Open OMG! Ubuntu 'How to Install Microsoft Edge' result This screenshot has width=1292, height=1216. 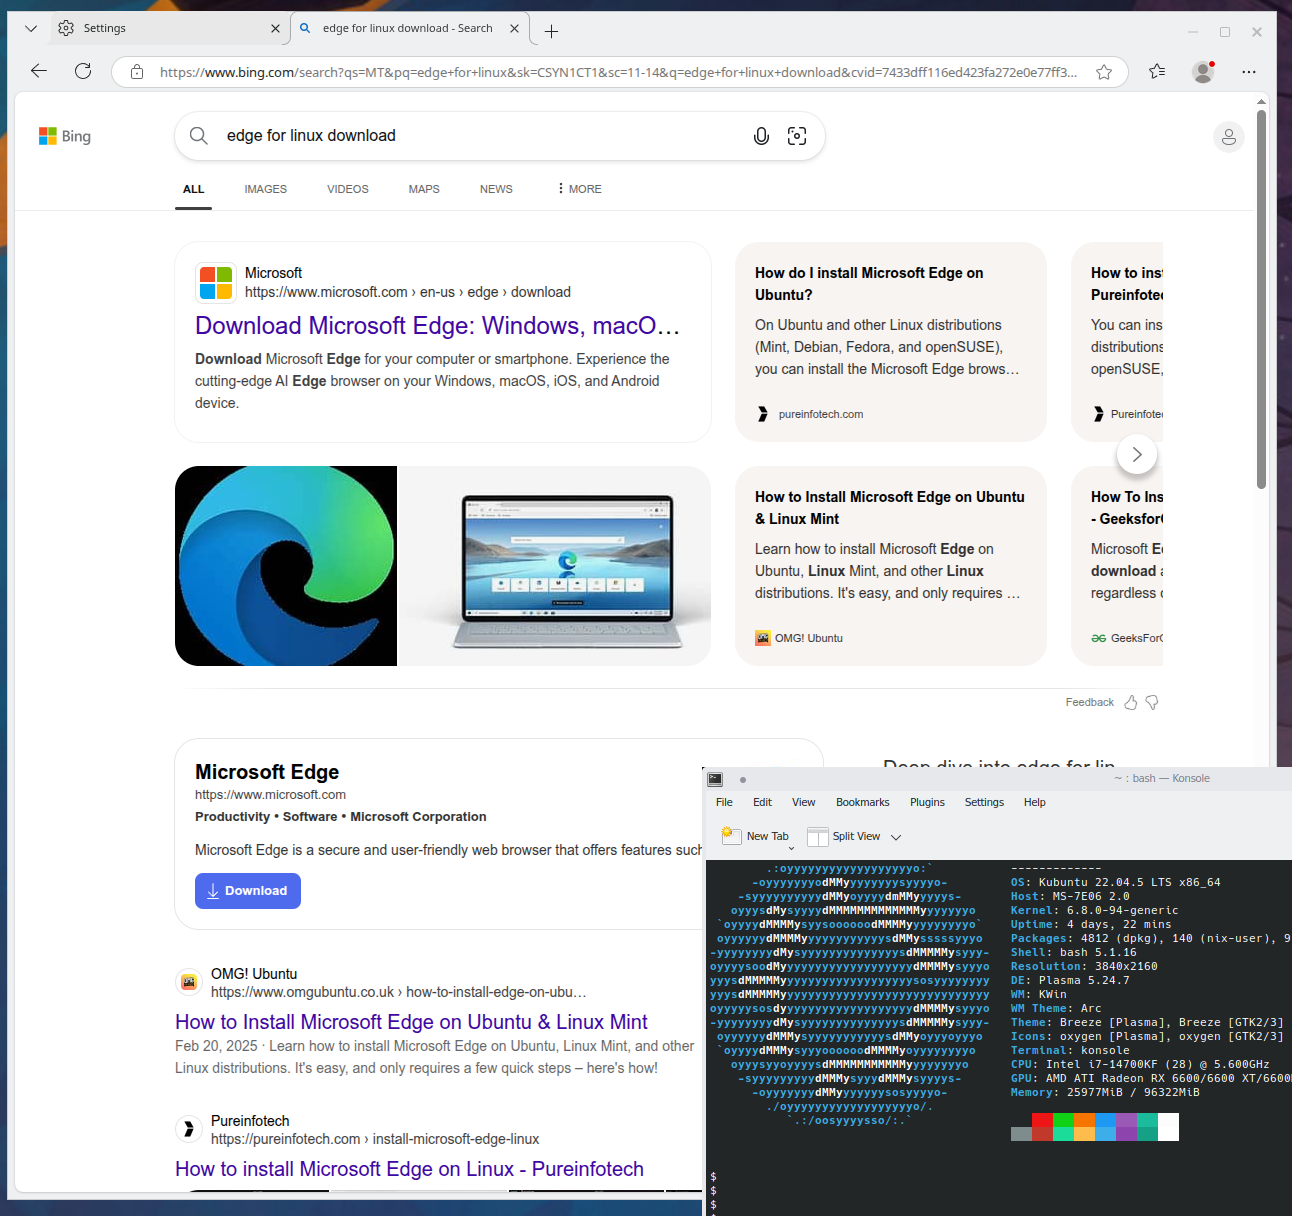411,1022
